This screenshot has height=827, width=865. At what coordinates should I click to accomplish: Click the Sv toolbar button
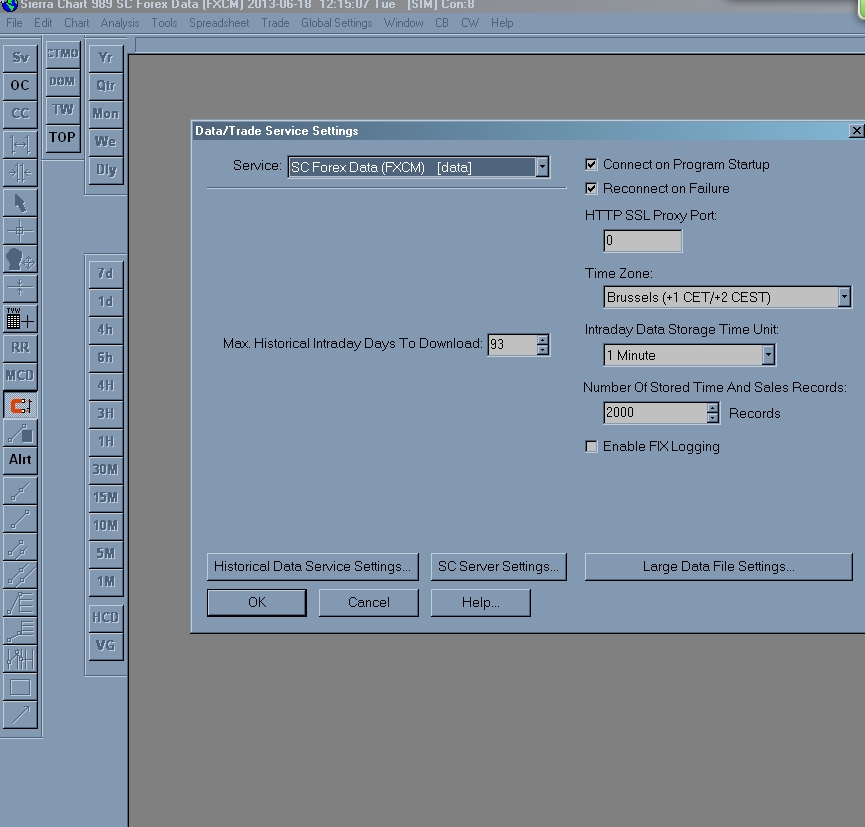[x=20, y=57]
